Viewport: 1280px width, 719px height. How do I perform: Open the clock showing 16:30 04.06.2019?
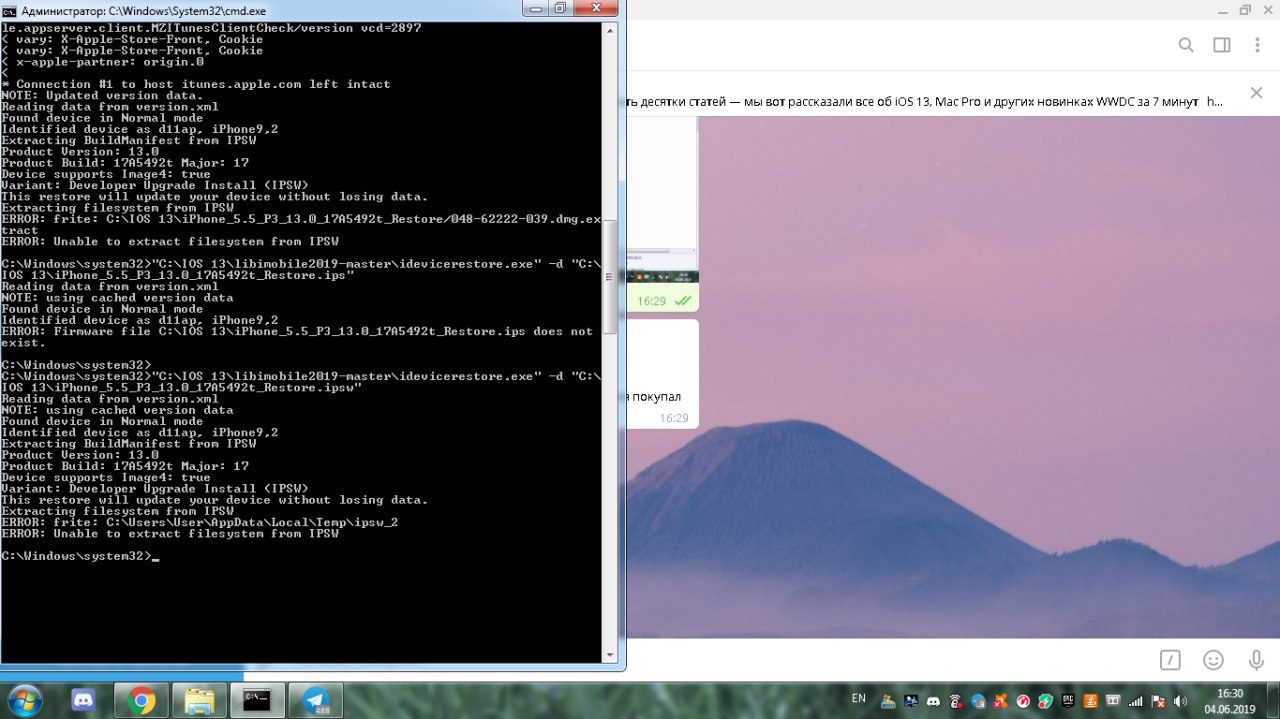[1229, 701]
